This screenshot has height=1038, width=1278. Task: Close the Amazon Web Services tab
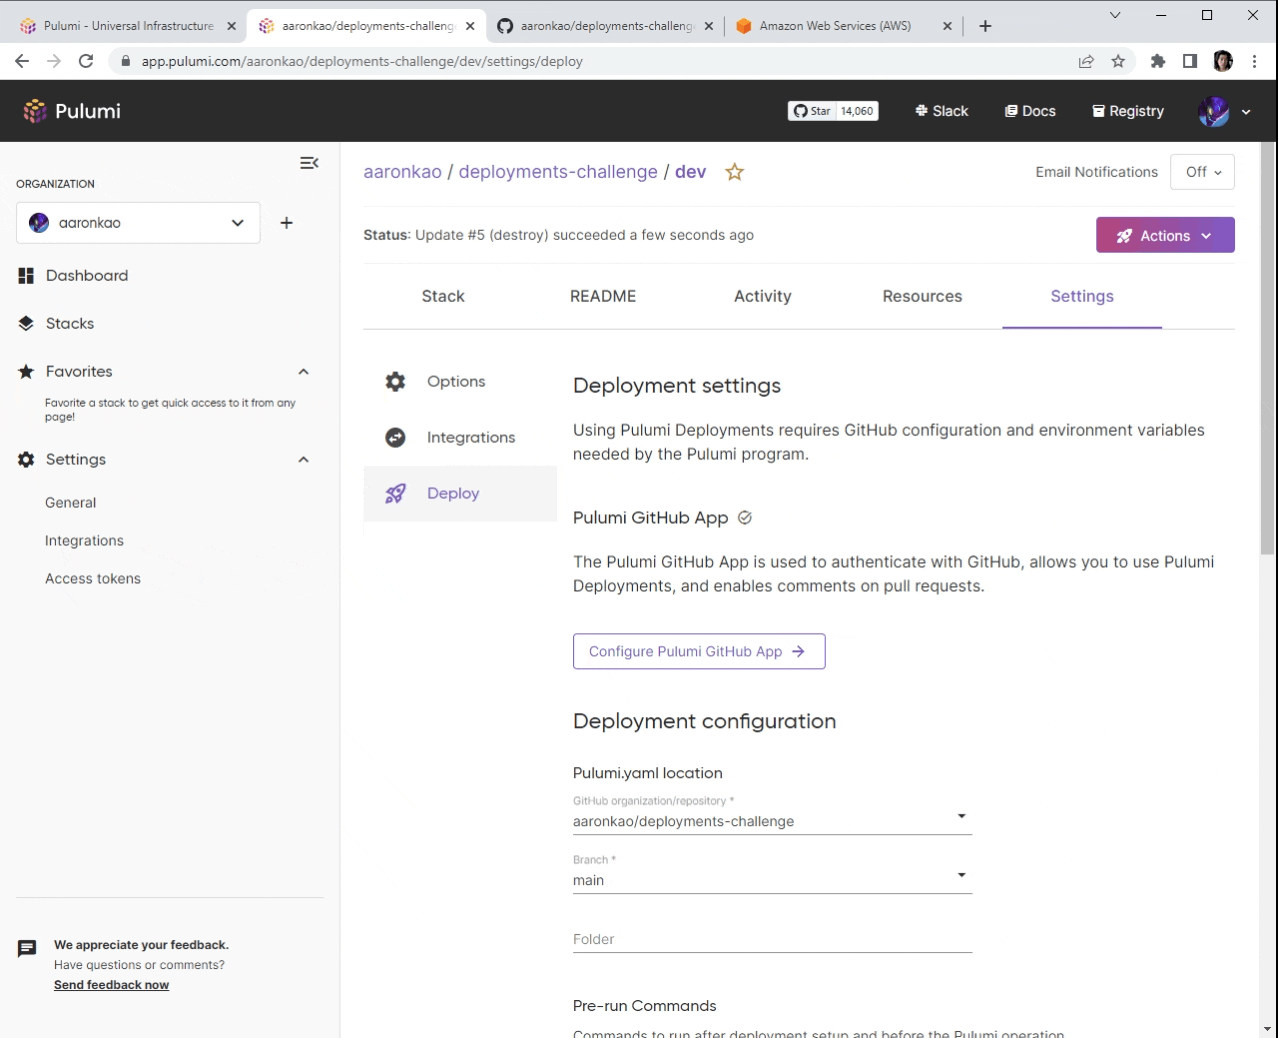(x=947, y=26)
